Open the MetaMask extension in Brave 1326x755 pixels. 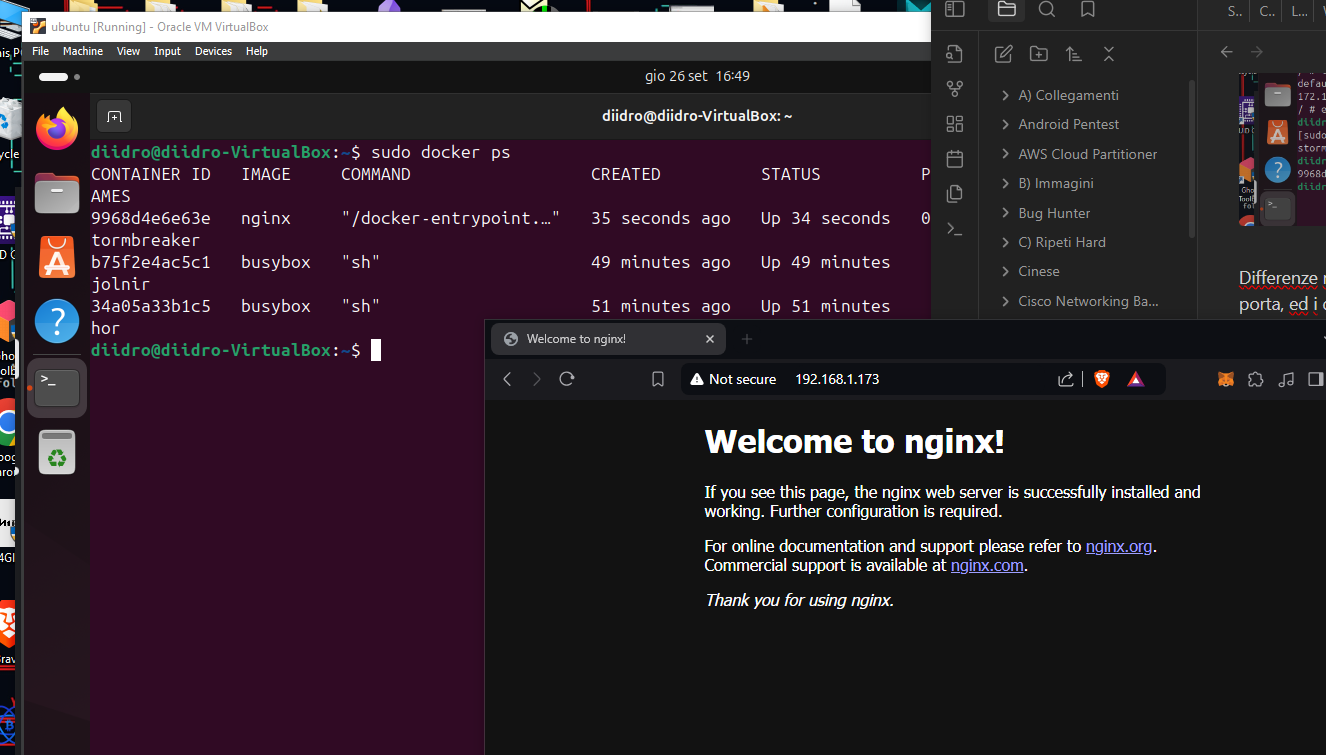point(1226,379)
